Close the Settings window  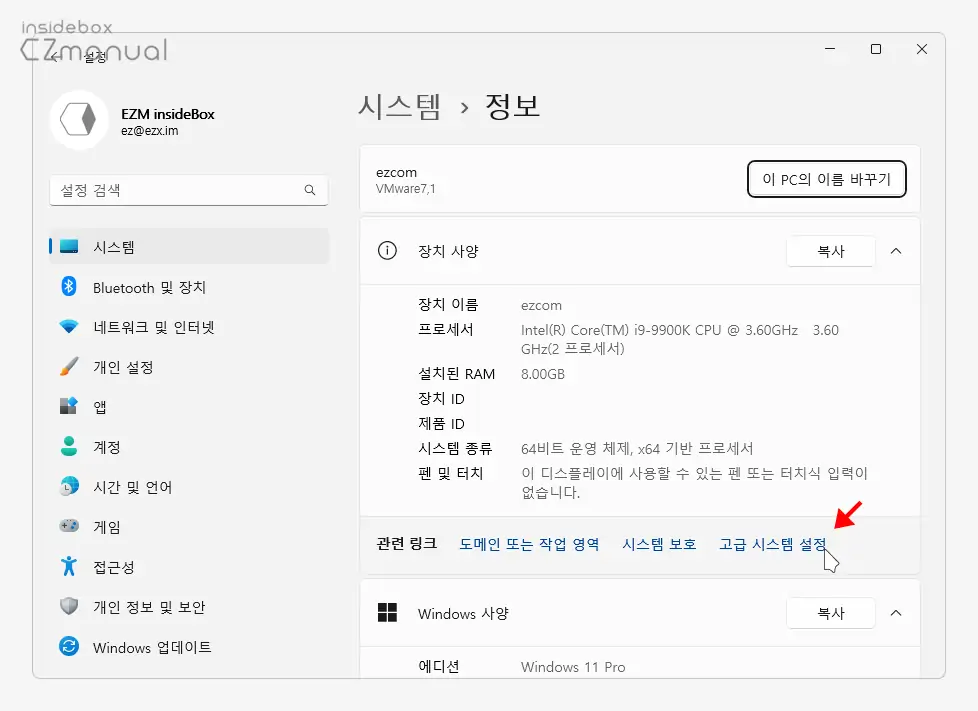point(922,49)
